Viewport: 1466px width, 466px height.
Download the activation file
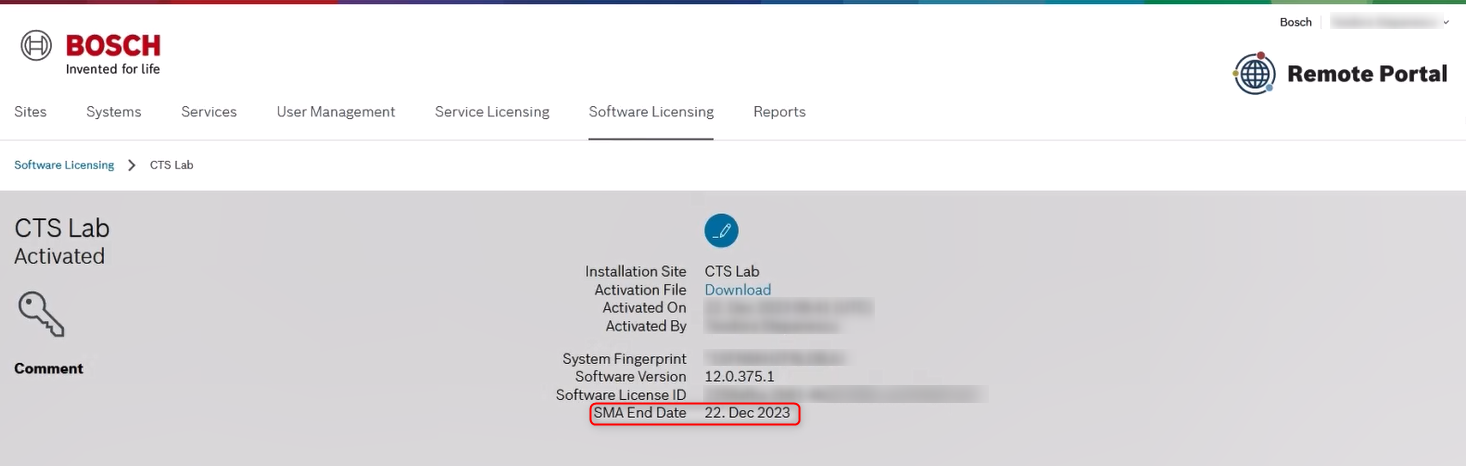click(738, 290)
